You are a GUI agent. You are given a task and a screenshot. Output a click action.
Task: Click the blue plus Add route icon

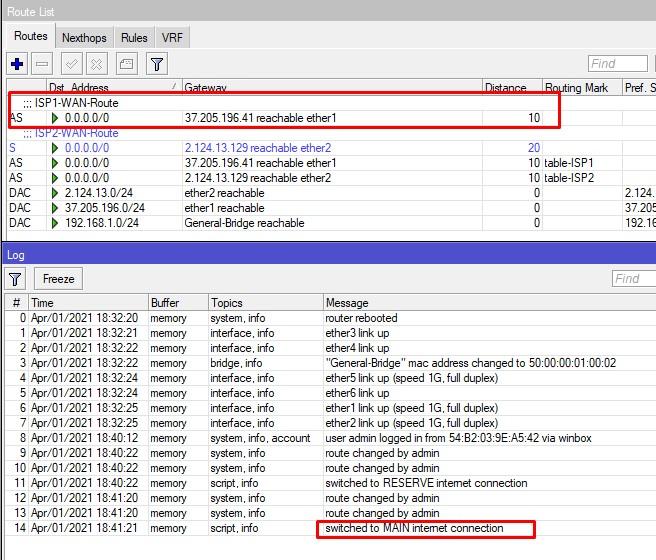(x=18, y=64)
